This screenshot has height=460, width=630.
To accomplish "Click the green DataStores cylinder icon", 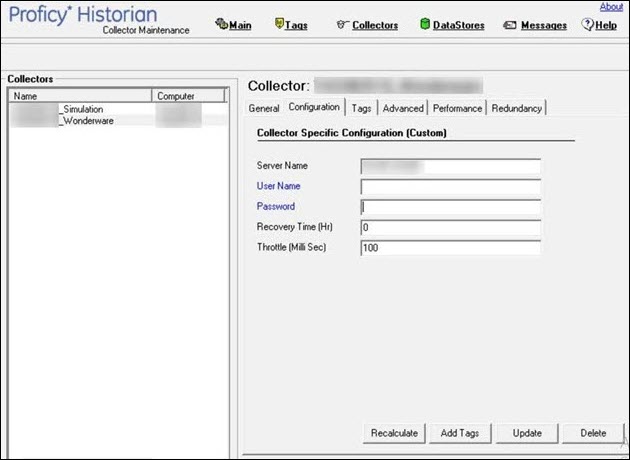I will 425,24.
